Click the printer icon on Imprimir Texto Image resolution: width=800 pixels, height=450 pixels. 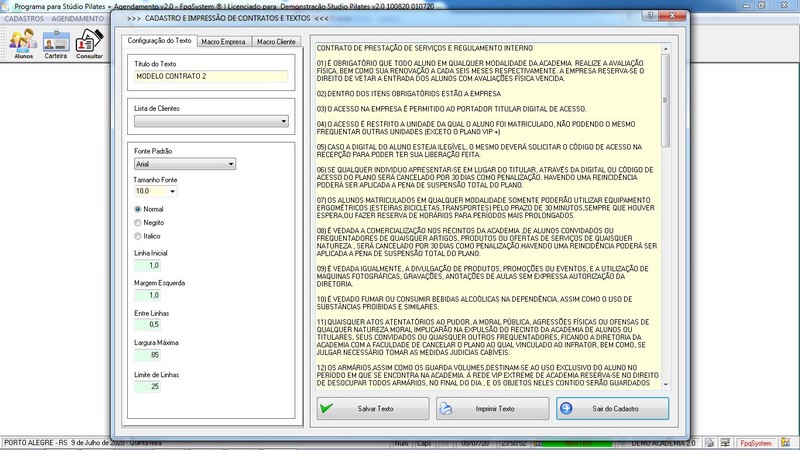[x=446, y=408]
